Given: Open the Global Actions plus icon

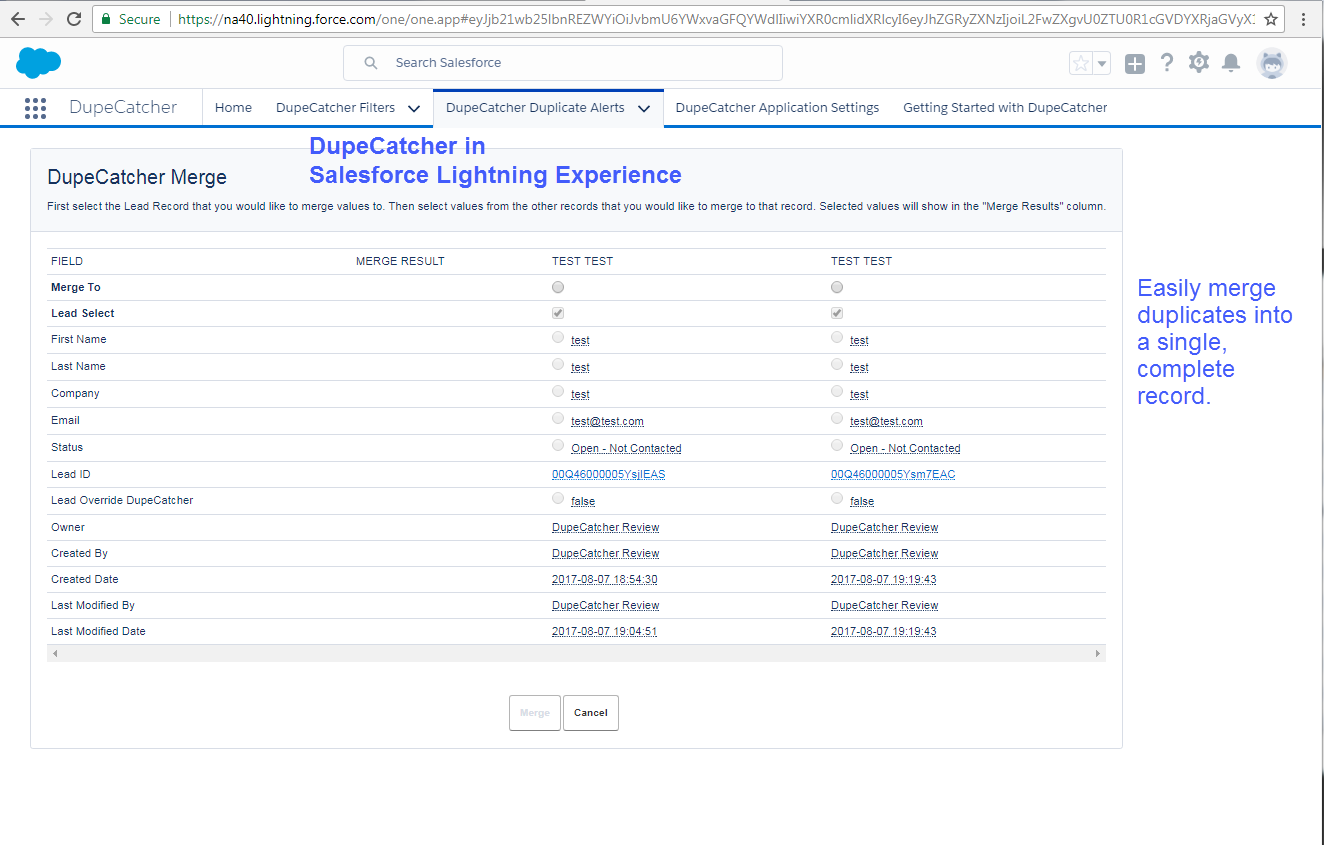Looking at the screenshot, I should (x=1135, y=64).
